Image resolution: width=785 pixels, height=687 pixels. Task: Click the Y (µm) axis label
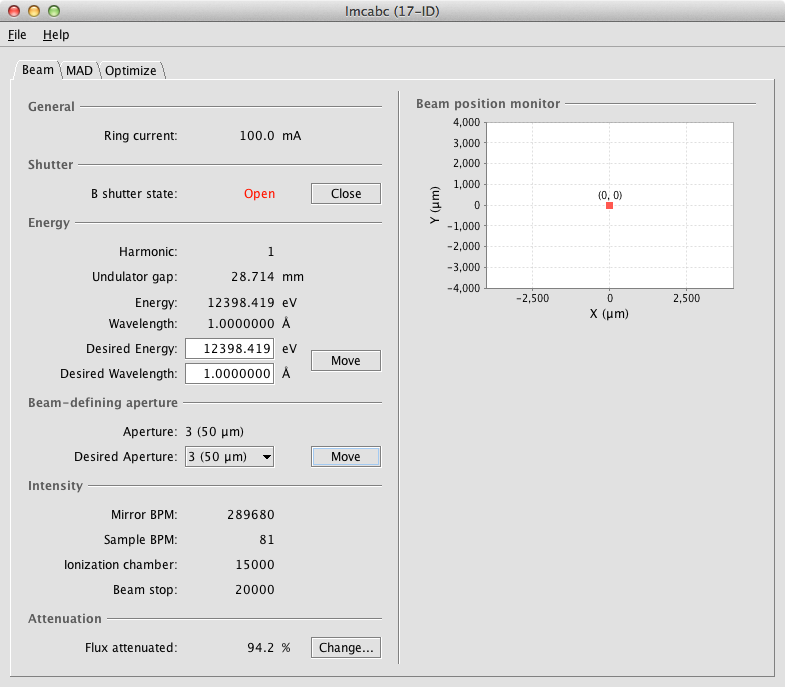point(435,205)
